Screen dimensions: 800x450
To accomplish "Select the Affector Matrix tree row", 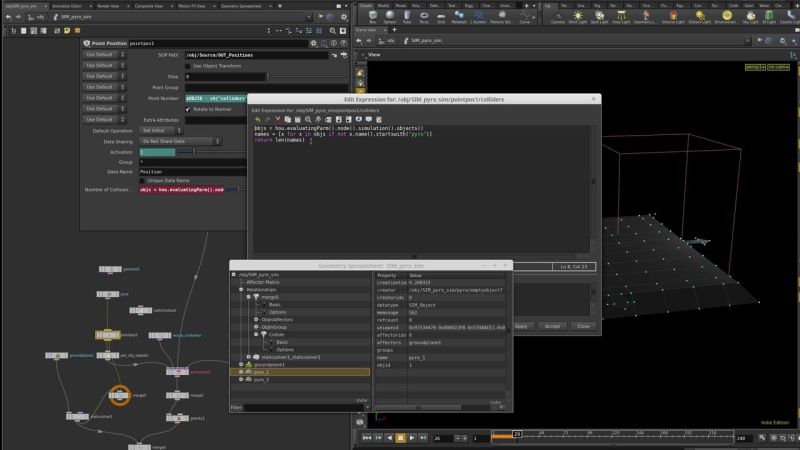I will click(x=262, y=282).
